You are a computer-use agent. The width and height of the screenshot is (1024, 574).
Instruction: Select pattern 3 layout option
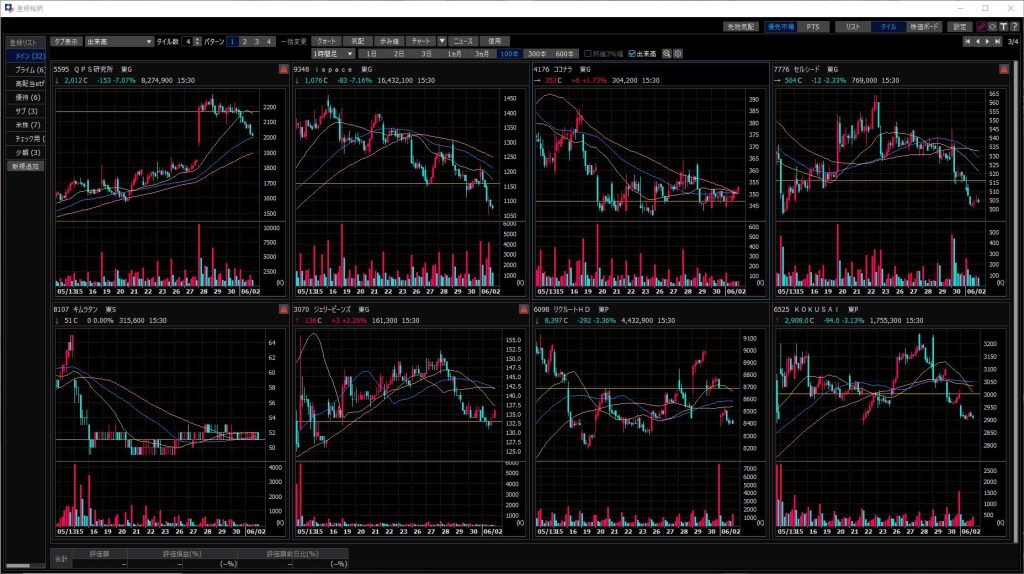tap(257, 41)
